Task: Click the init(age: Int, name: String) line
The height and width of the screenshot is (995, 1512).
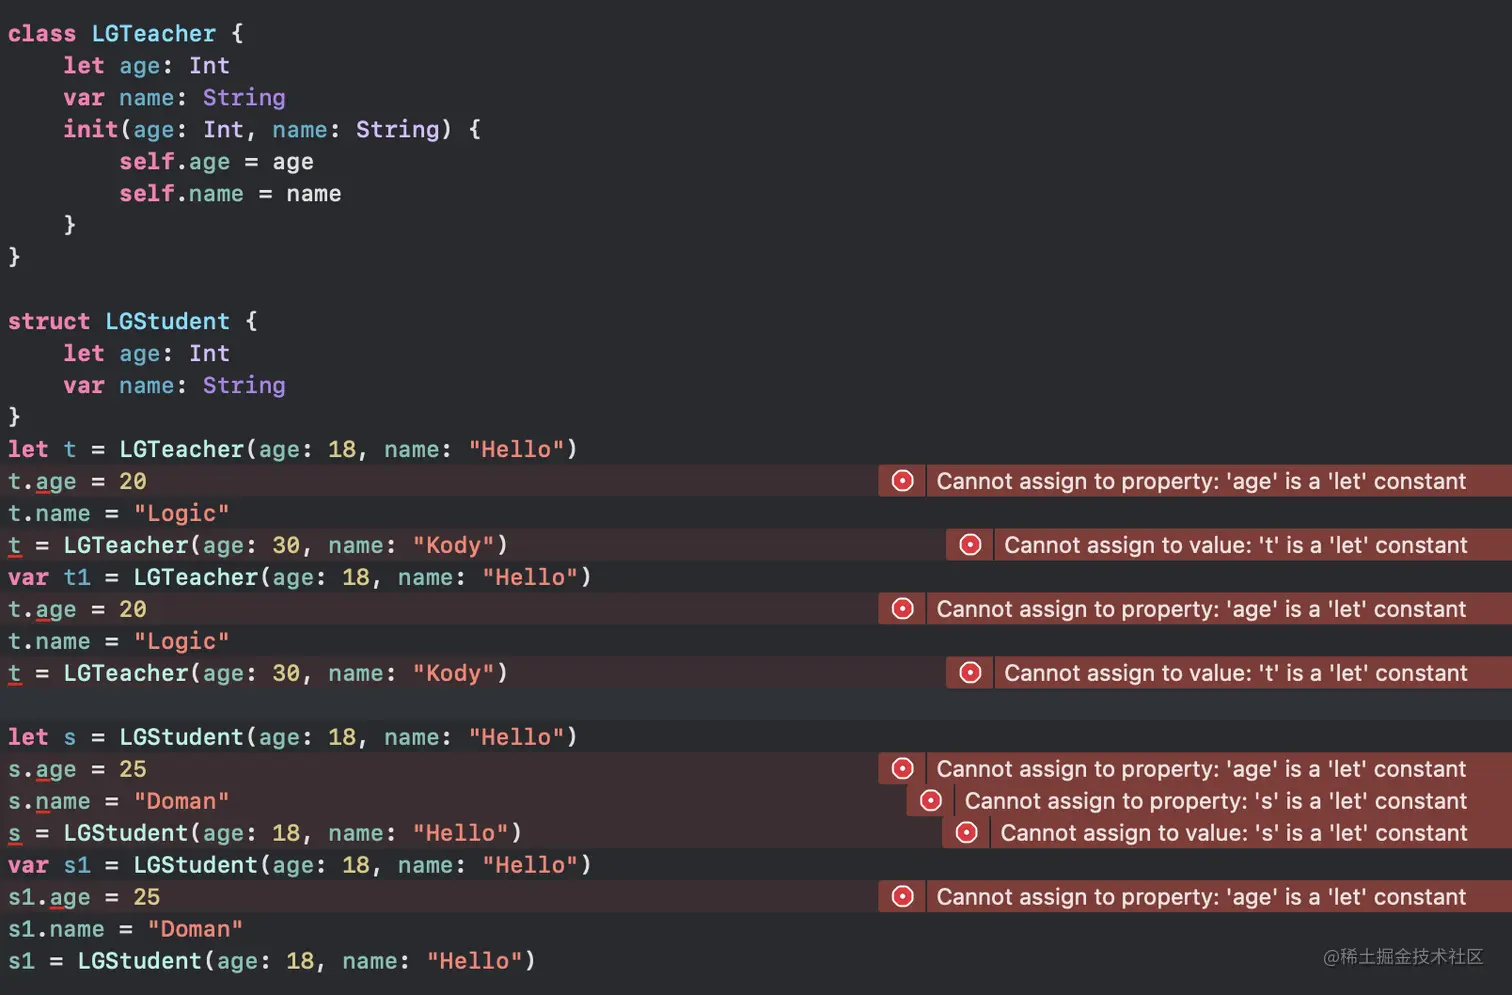Action: 272,129
